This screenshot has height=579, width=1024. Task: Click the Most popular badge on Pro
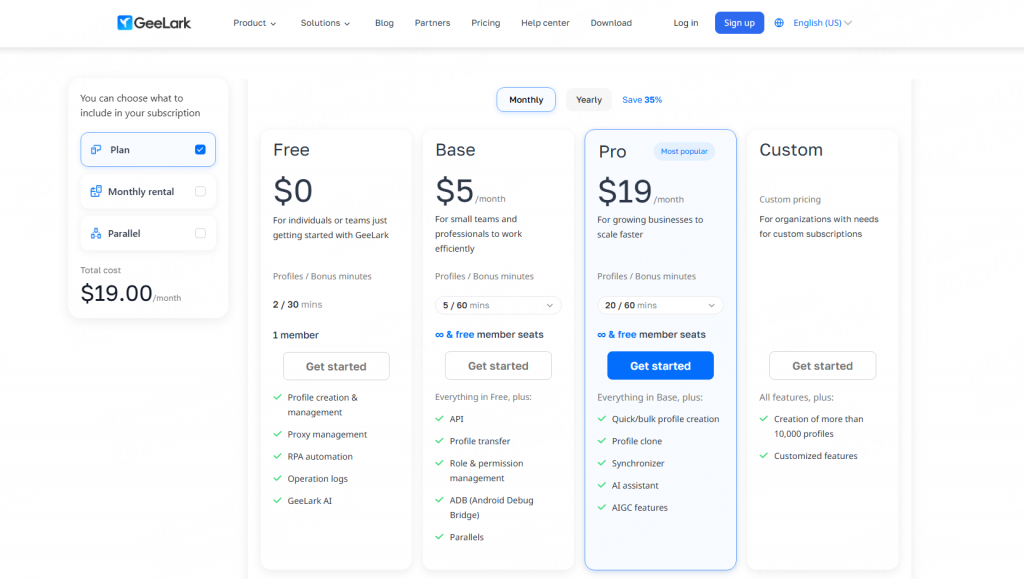point(684,152)
